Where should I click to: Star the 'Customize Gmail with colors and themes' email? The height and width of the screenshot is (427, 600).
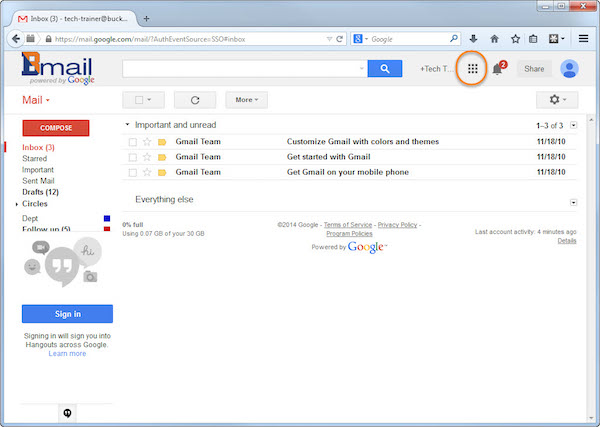(147, 142)
